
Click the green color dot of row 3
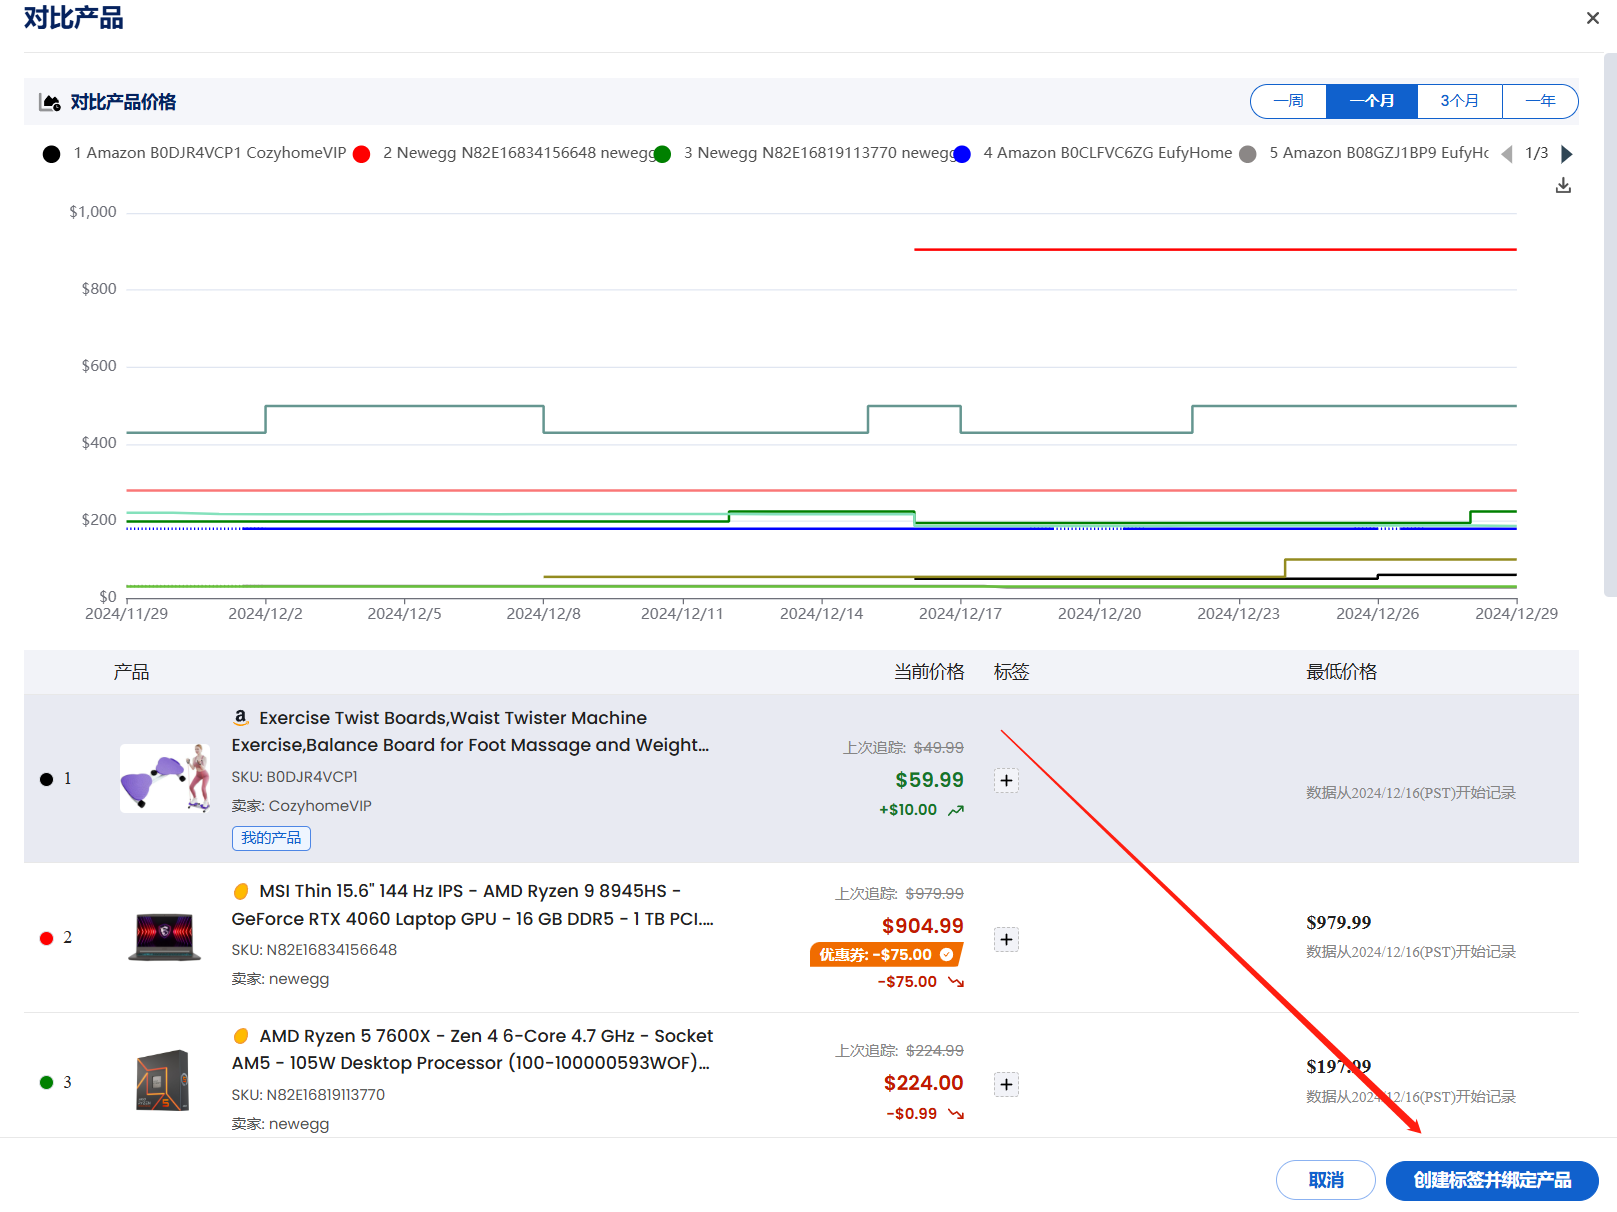[x=46, y=1083]
